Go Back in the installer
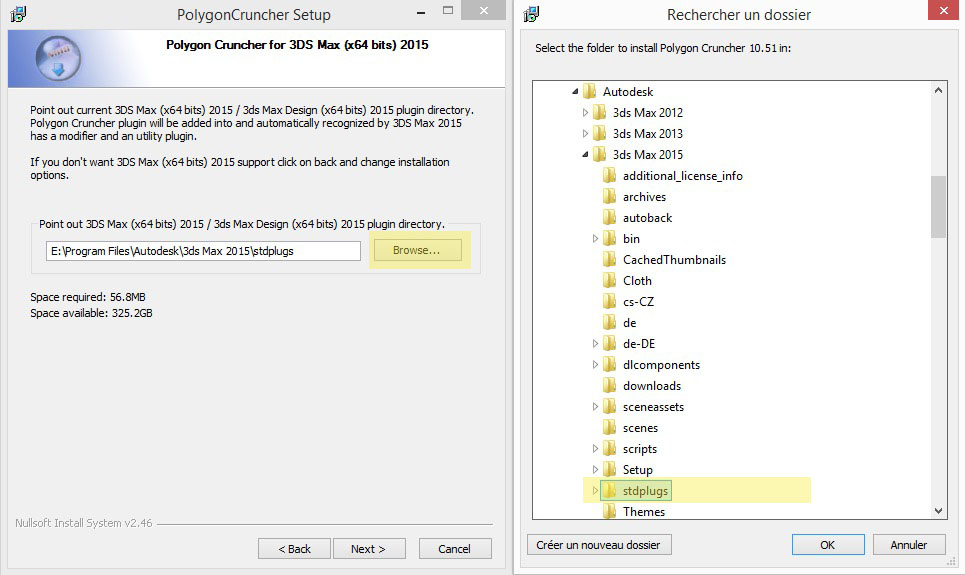965x575 pixels. [294, 549]
